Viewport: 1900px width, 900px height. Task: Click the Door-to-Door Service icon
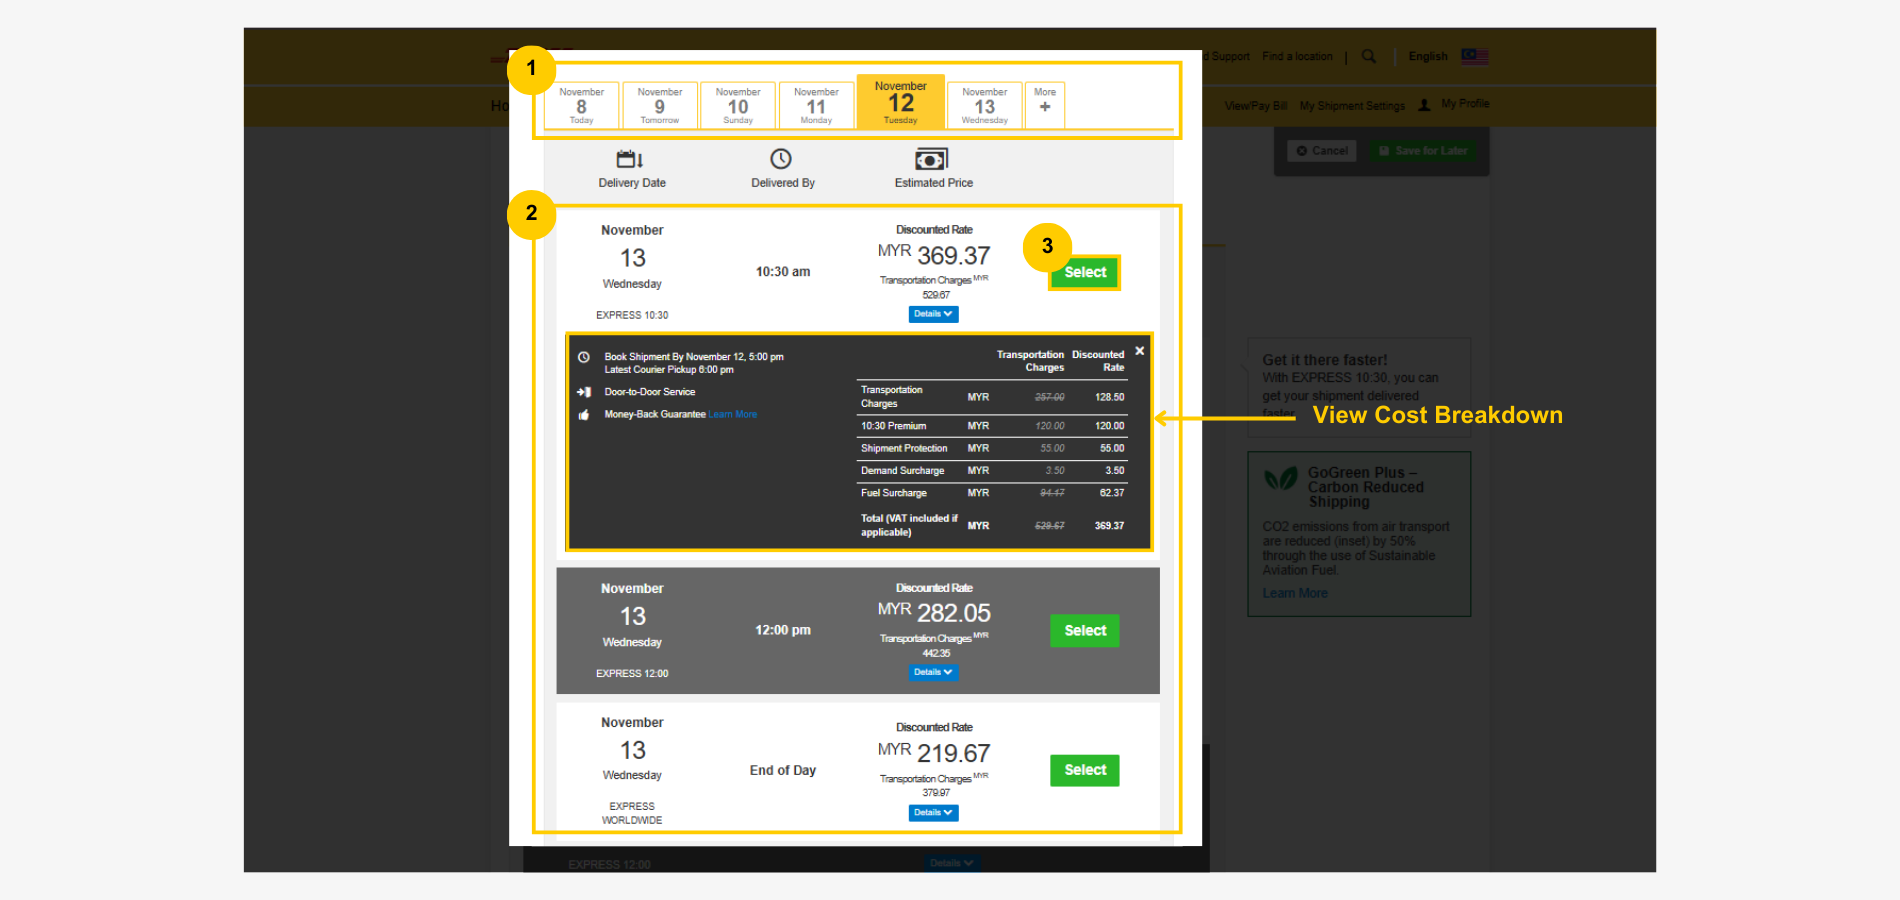point(584,392)
